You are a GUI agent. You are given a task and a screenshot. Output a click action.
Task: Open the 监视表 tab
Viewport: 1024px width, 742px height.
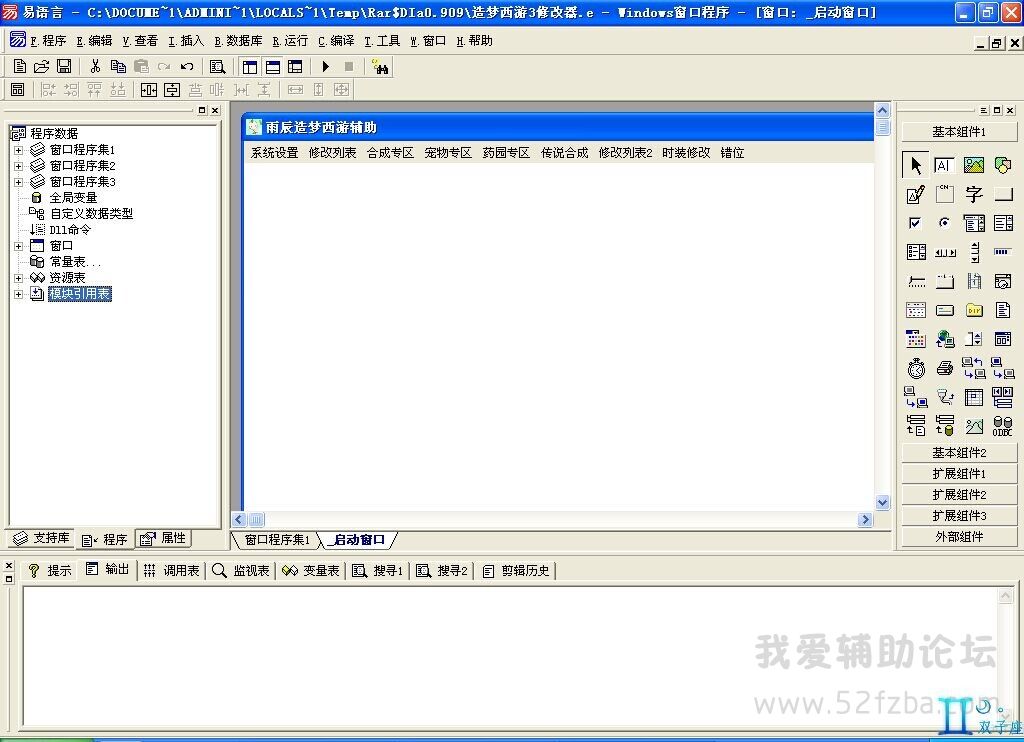(x=242, y=570)
